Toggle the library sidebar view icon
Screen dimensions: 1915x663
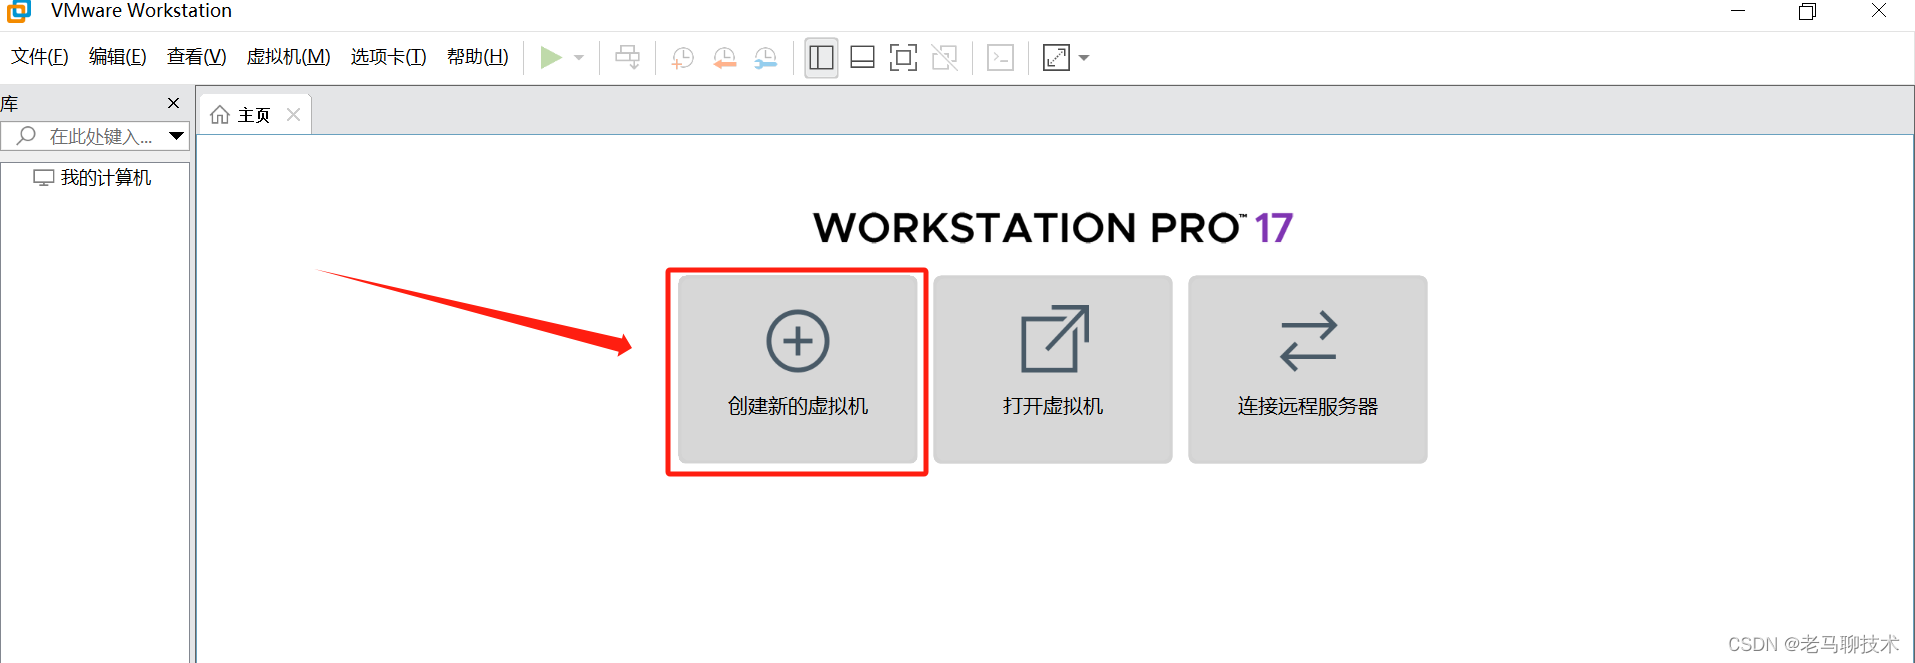pos(821,58)
